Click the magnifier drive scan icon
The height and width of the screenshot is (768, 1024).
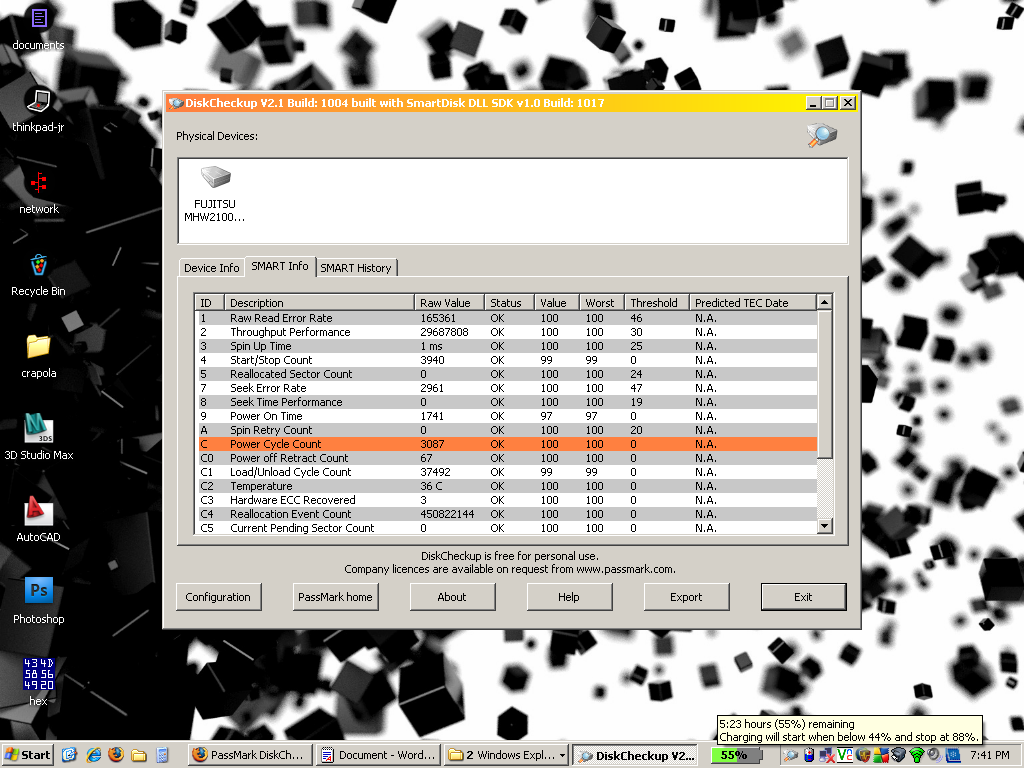click(x=822, y=135)
